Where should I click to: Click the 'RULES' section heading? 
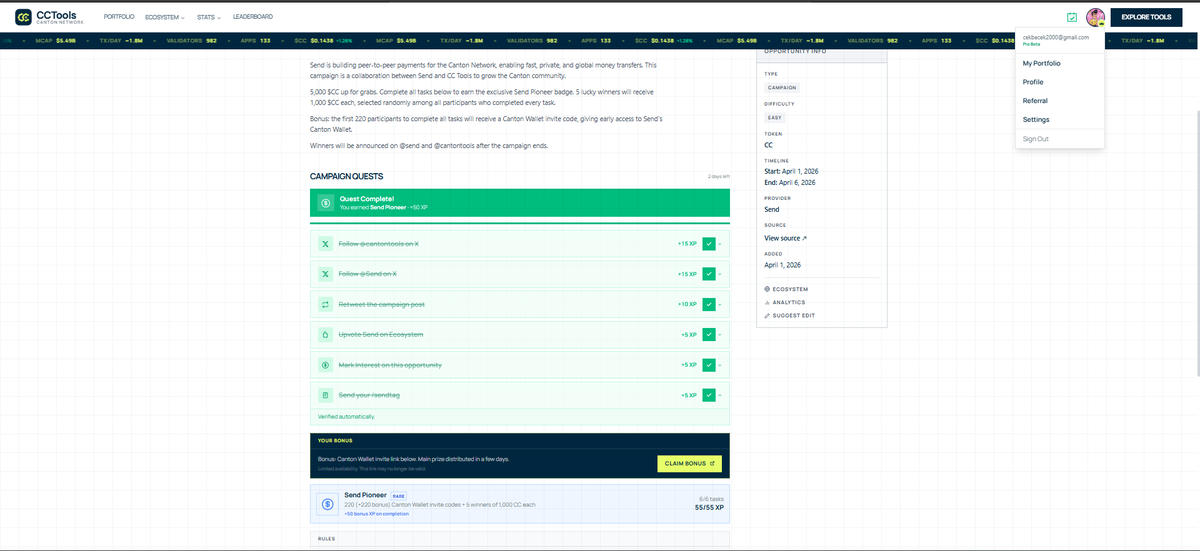point(326,538)
